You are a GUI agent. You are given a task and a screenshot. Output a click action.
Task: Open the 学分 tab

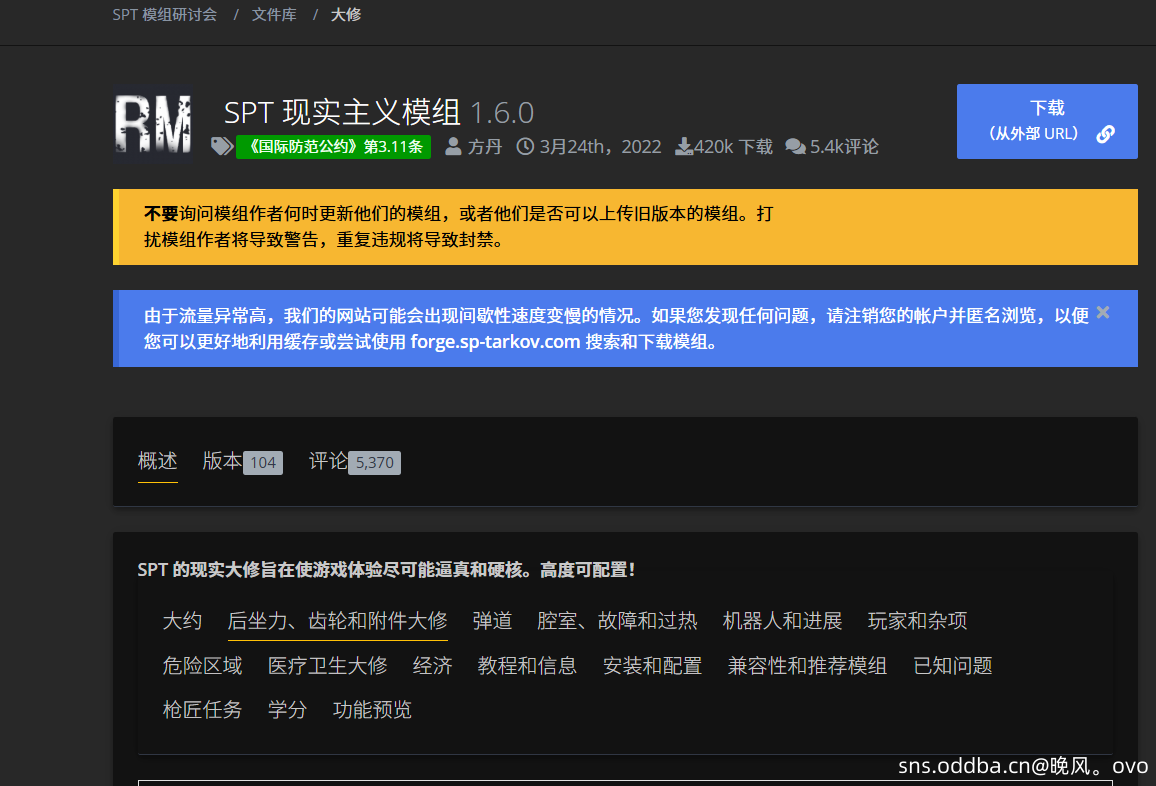[288, 709]
